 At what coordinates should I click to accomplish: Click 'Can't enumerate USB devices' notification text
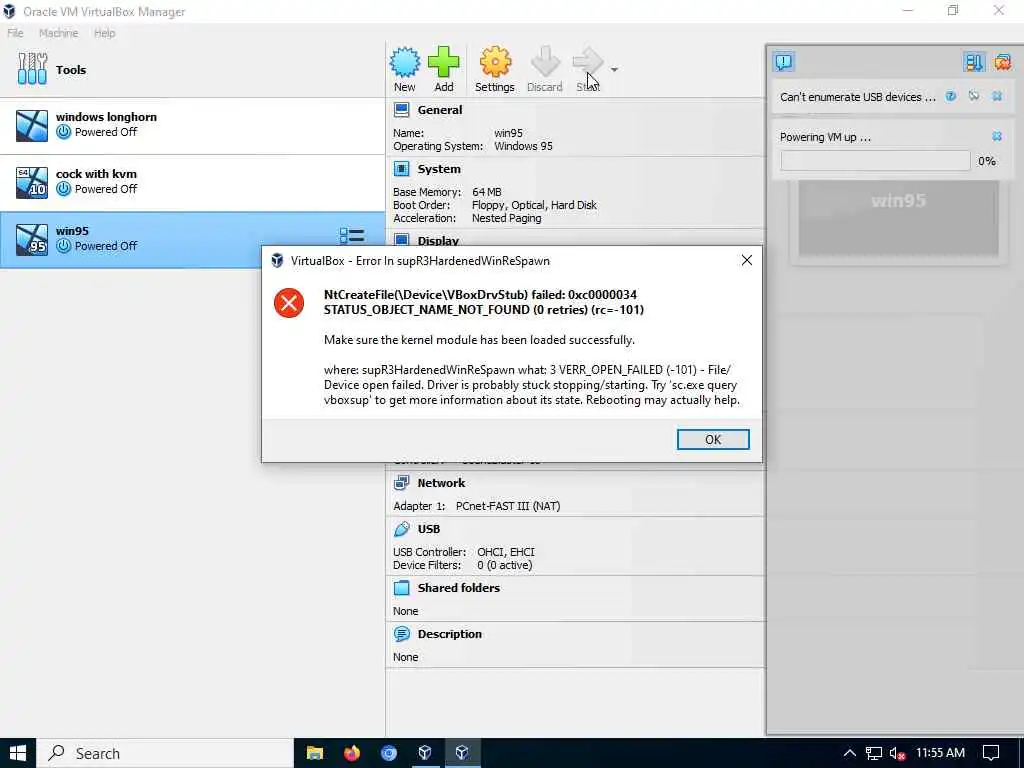click(x=857, y=97)
